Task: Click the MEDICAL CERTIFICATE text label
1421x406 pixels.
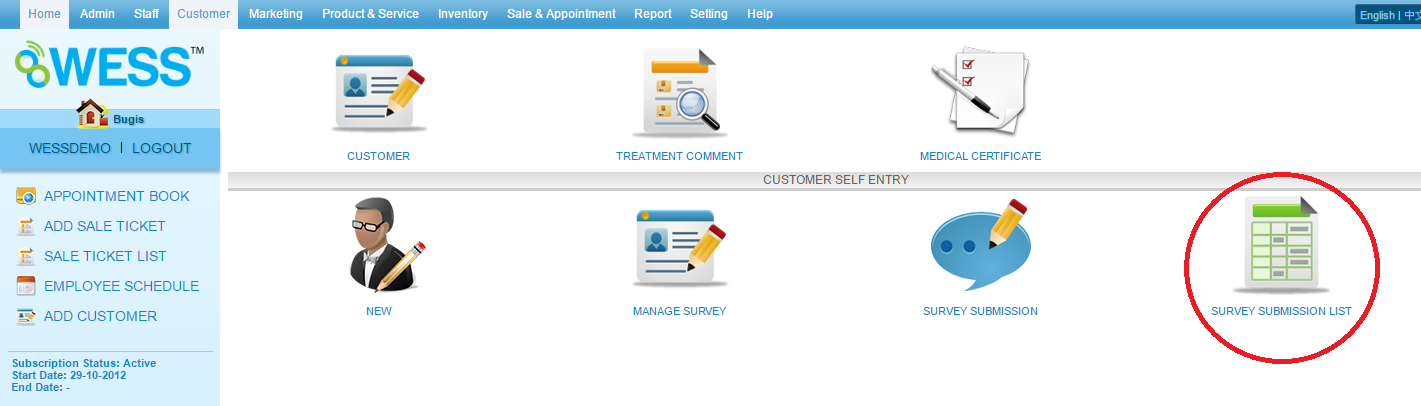Action: click(x=980, y=156)
